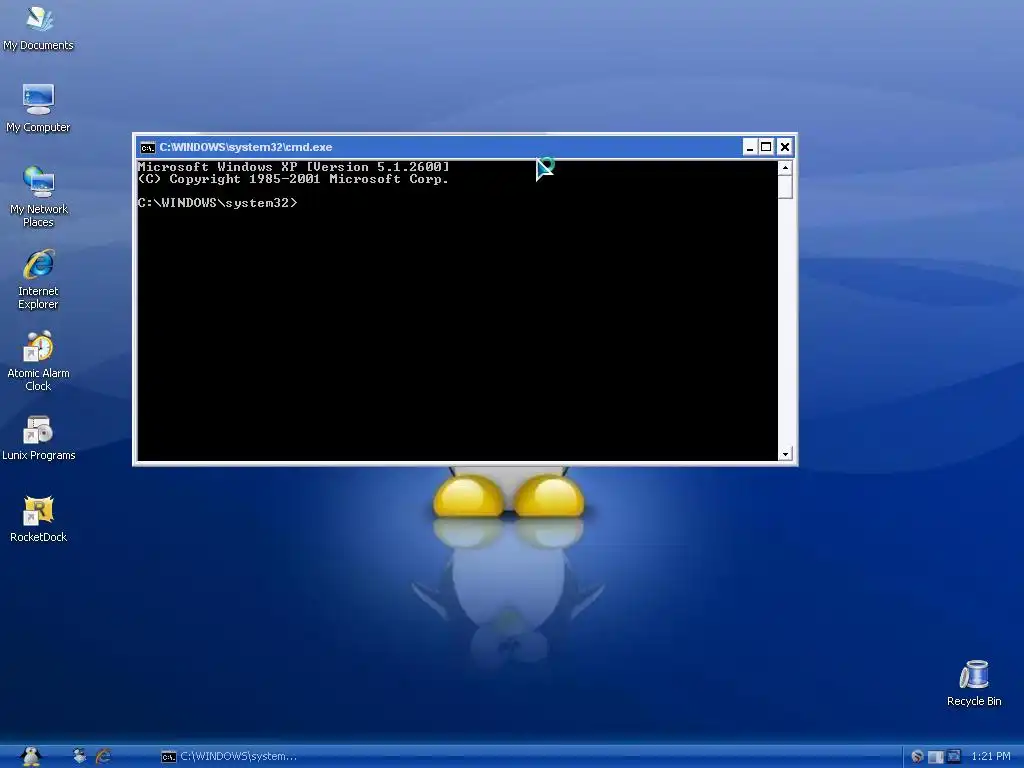
Task: Click the 1:21 PM taskbar clock
Action: (991, 756)
